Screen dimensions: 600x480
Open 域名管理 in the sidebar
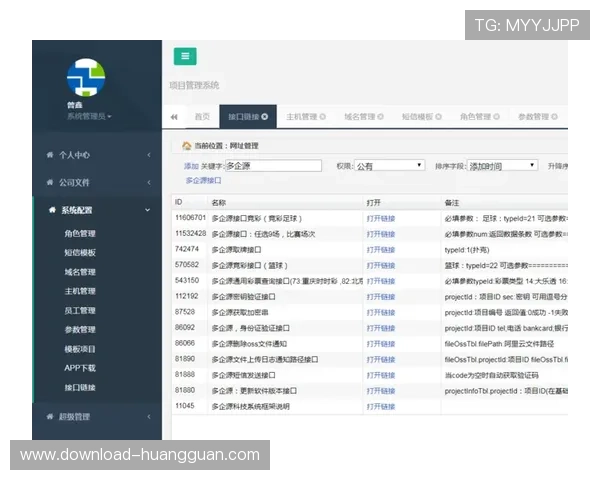[x=80, y=272]
